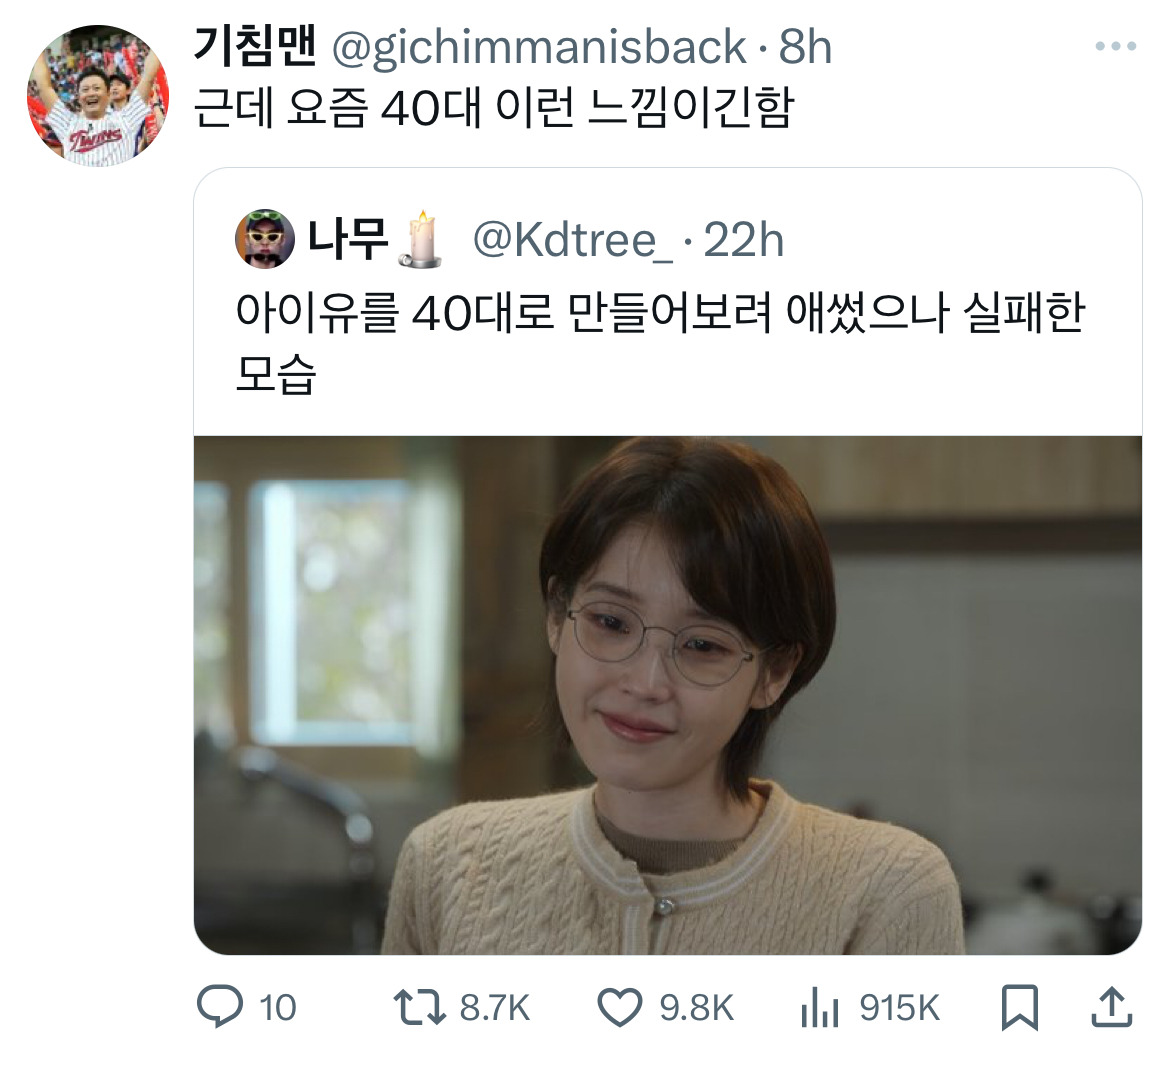Open the 8h timestamp link

pos(805,47)
